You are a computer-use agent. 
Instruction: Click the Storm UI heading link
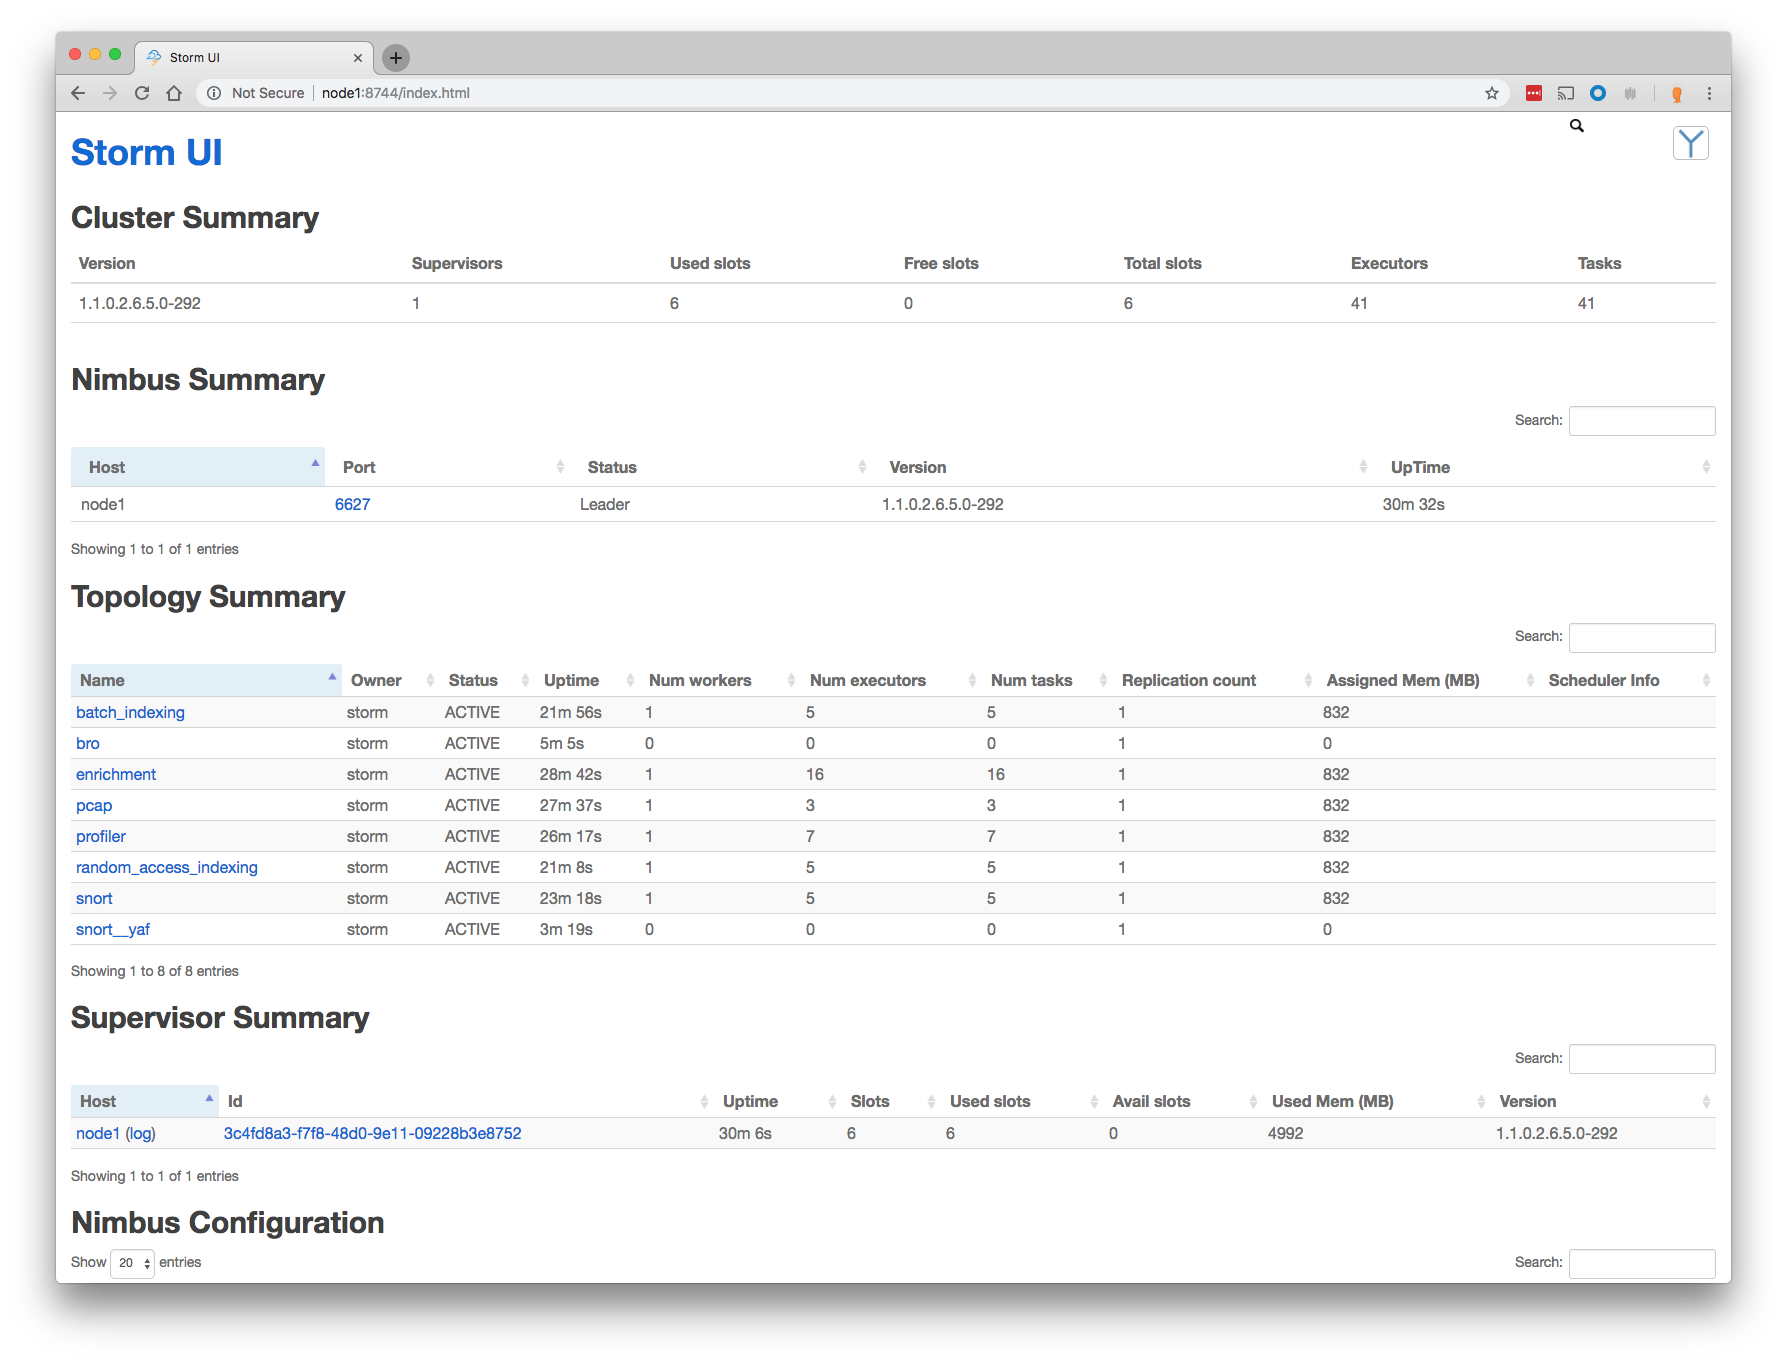click(146, 153)
